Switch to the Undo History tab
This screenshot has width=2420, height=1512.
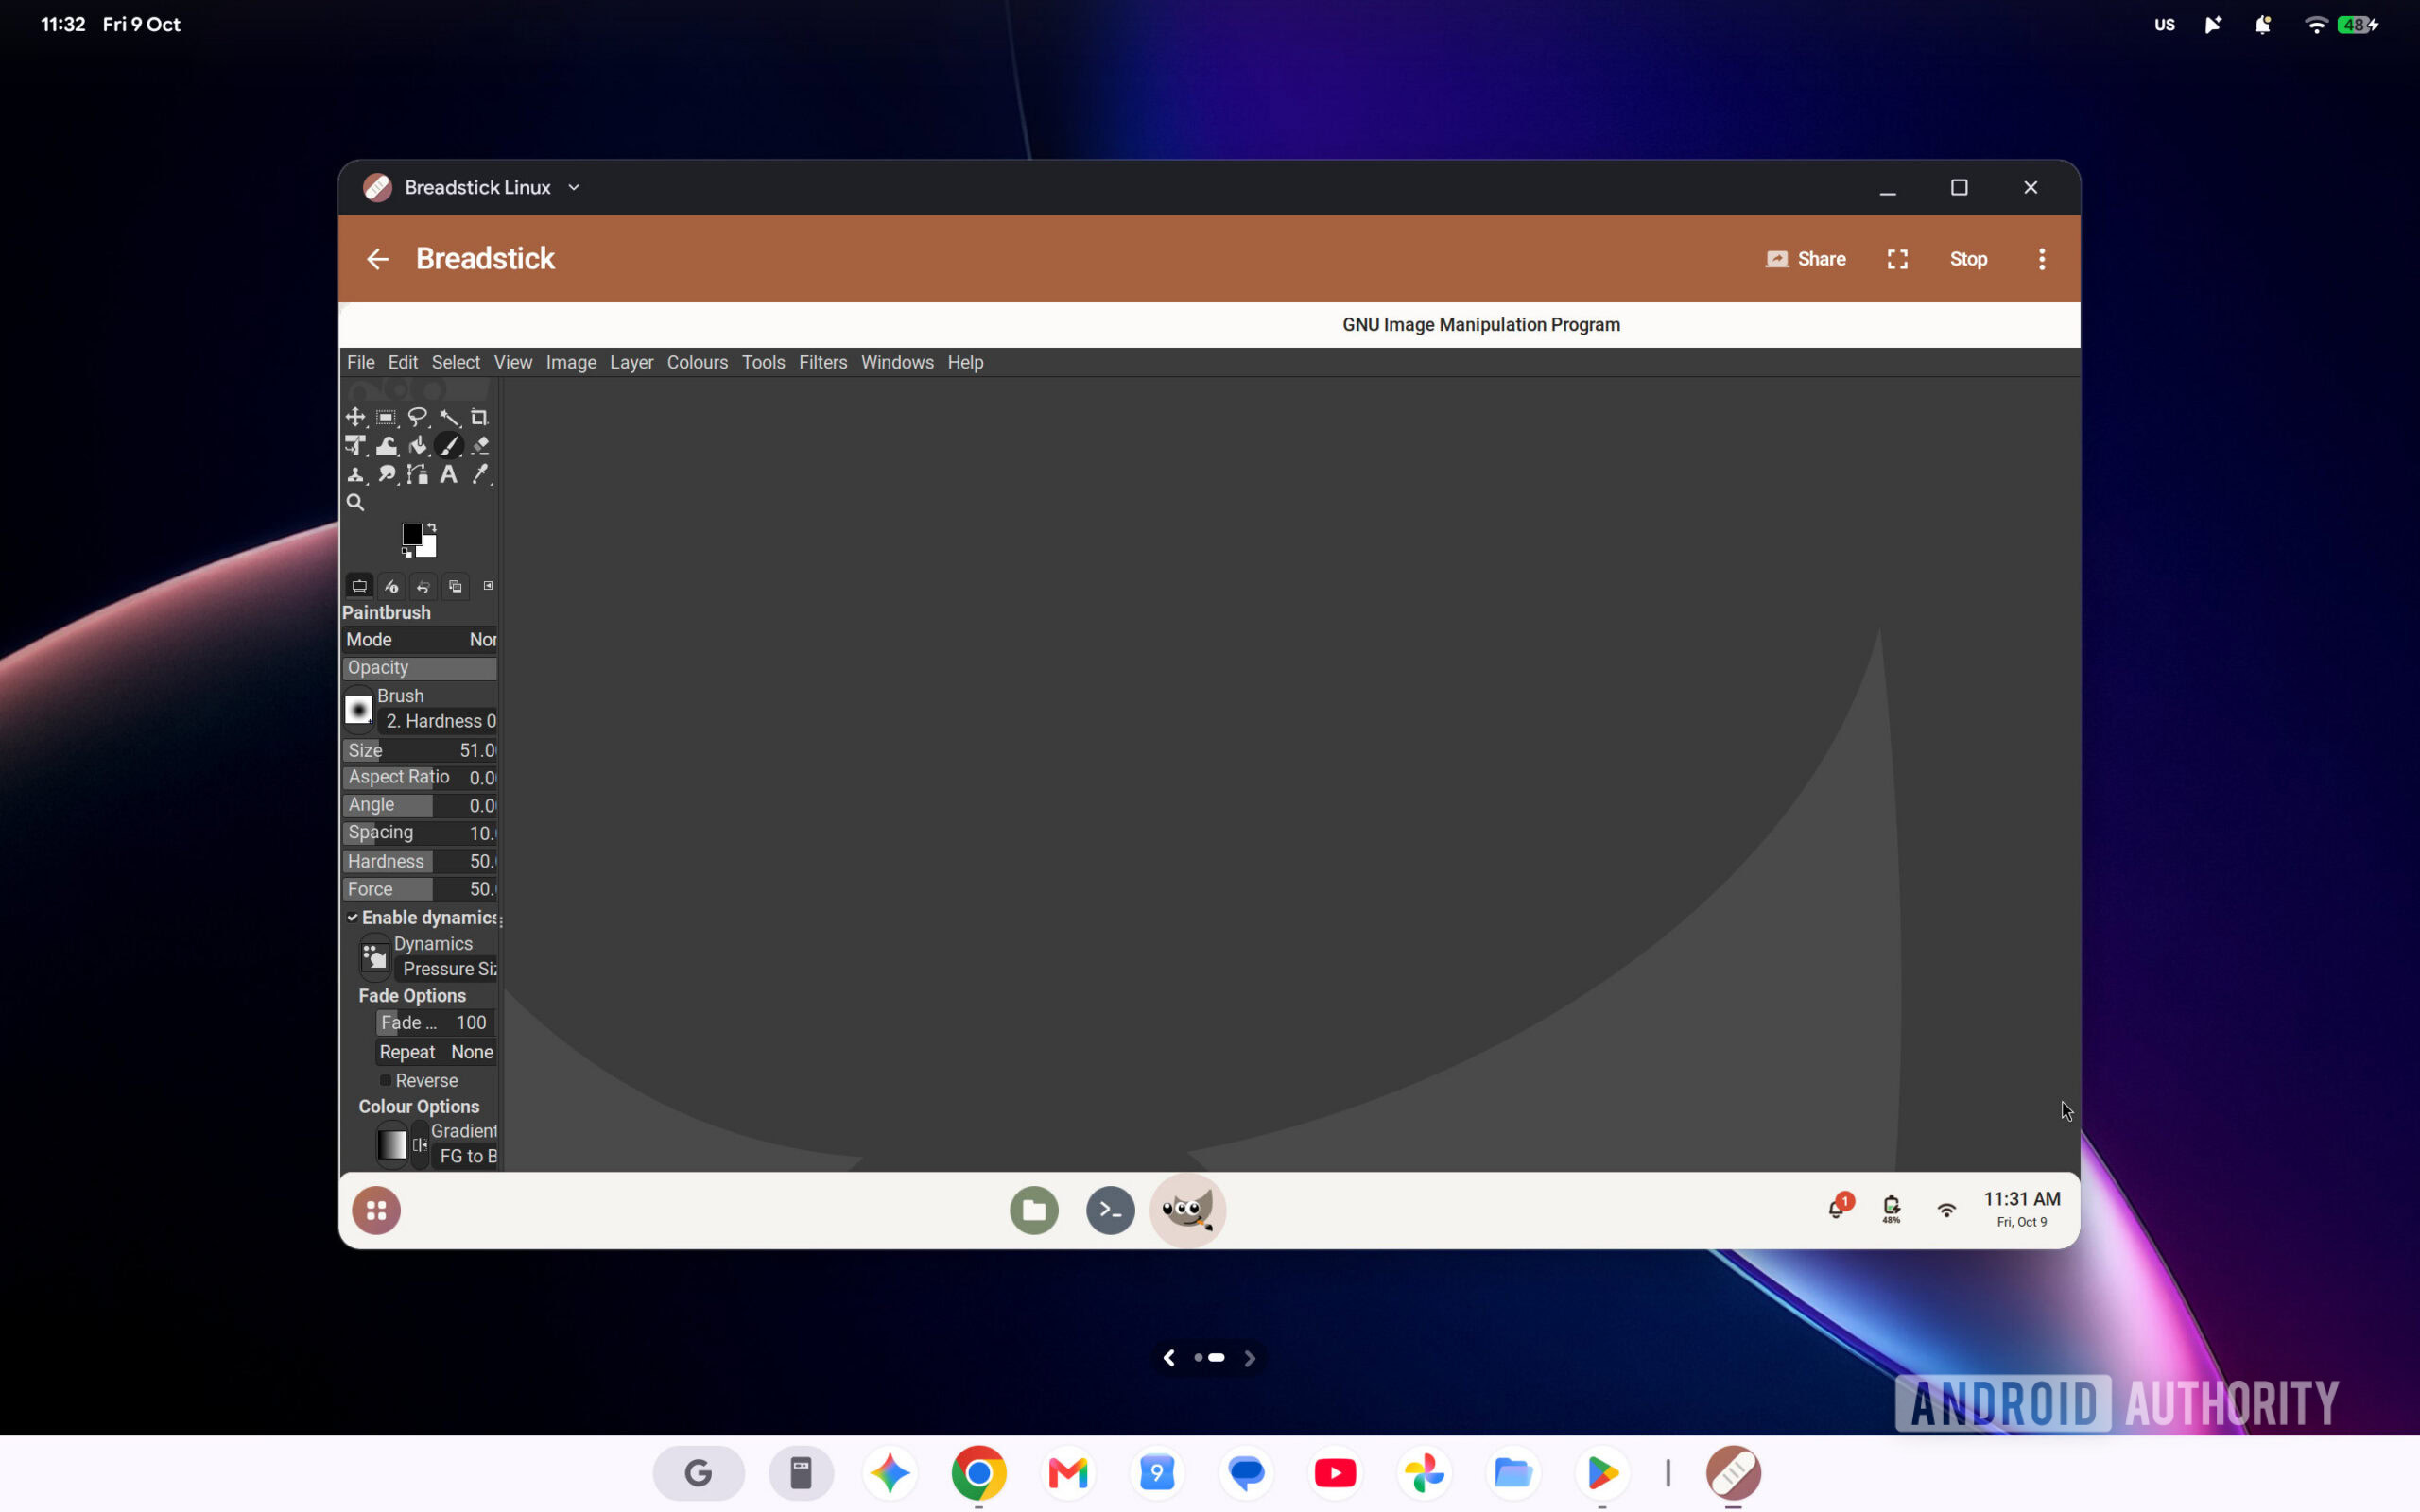[x=423, y=586]
